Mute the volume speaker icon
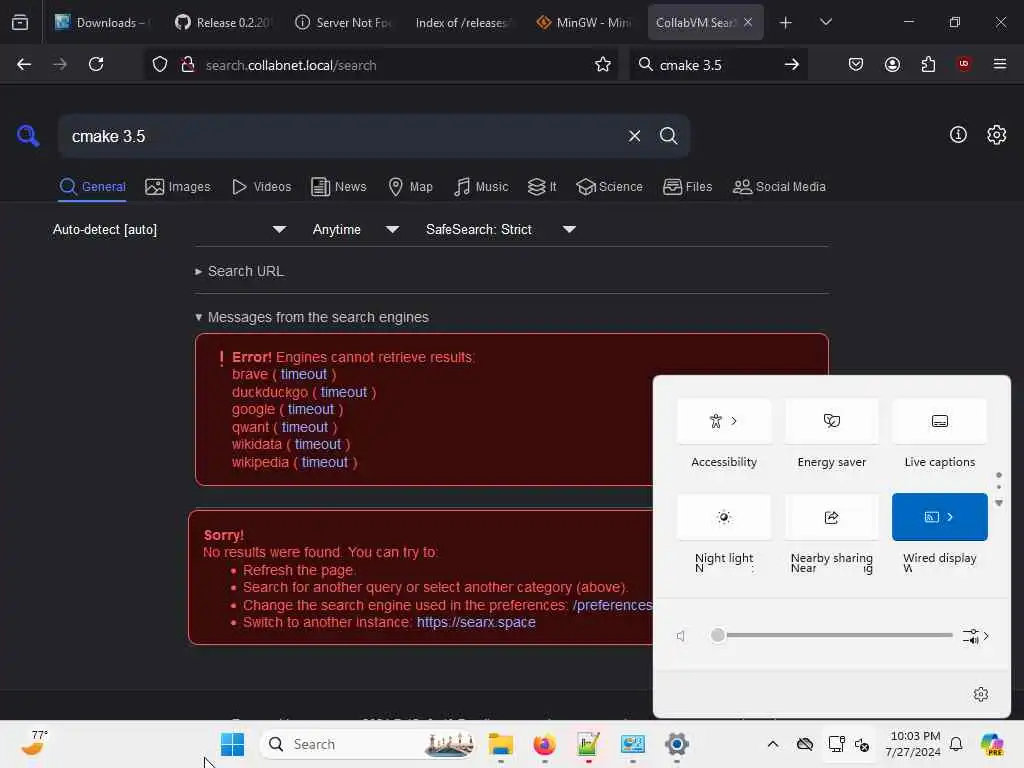The image size is (1024, 768). coord(681,635)
